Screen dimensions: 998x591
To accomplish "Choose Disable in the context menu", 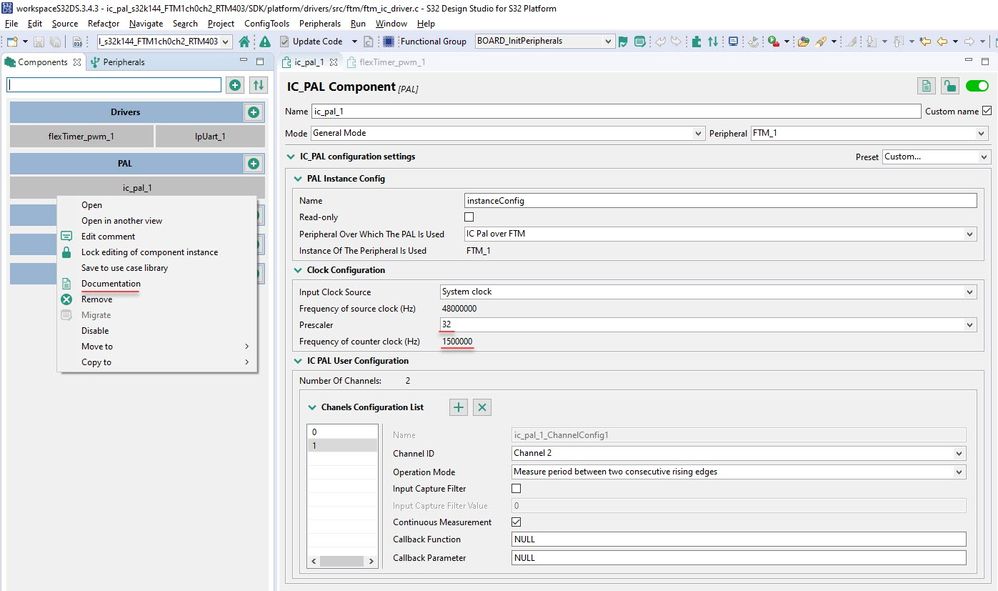I will pyautogui.click(x=95, y=331).
